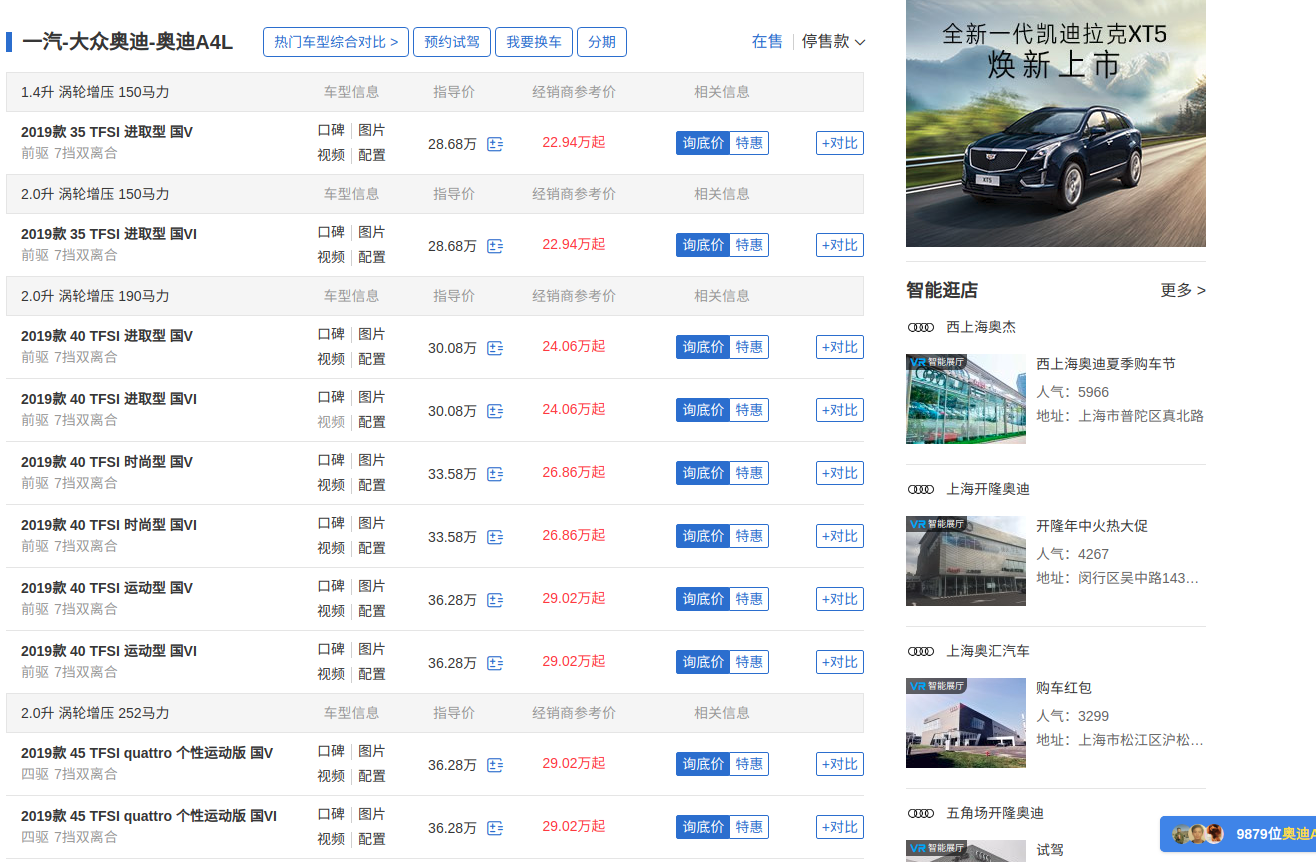Open 配置 for 40 TFSI 运动型 国V

pos(372,612)
